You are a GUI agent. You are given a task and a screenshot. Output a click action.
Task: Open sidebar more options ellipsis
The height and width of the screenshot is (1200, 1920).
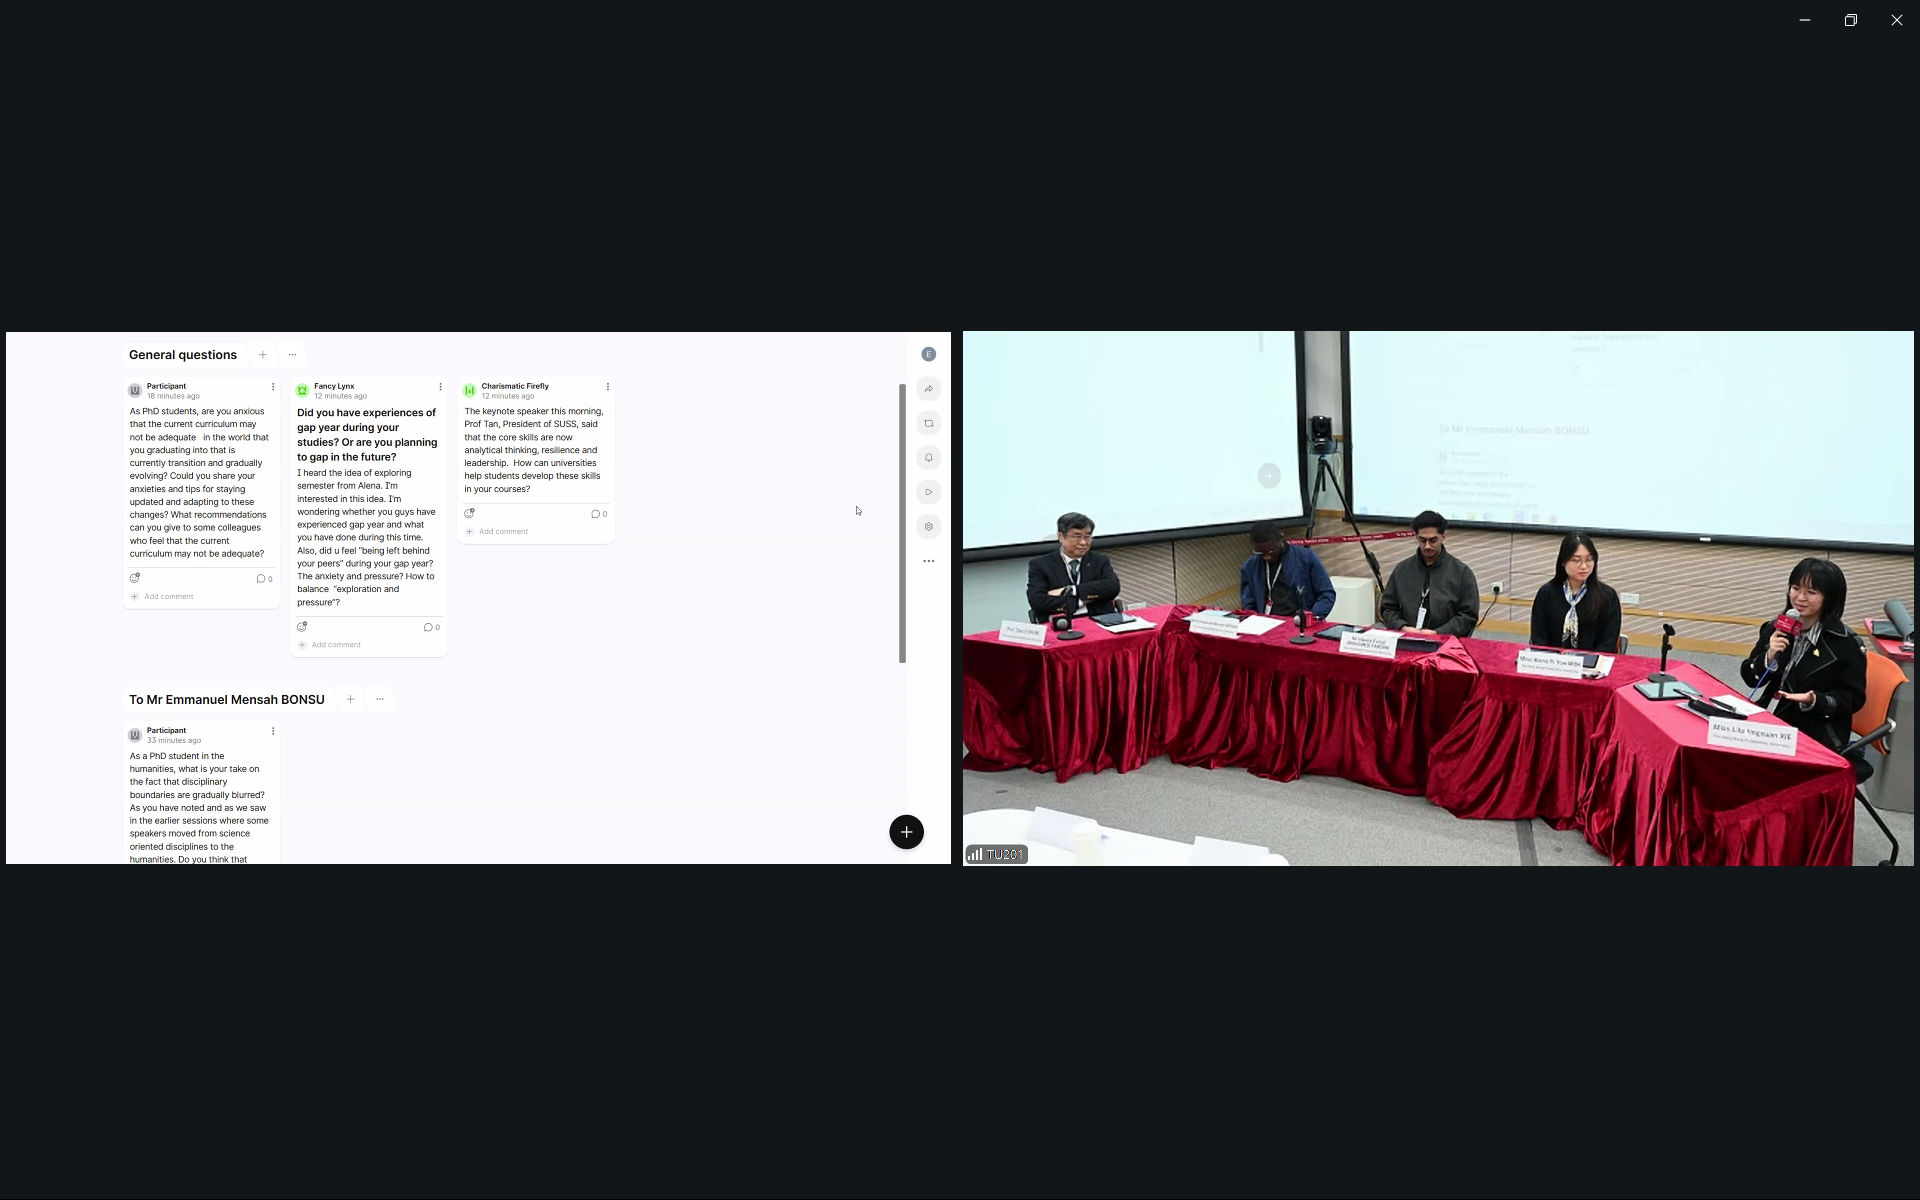coord(928,561)
